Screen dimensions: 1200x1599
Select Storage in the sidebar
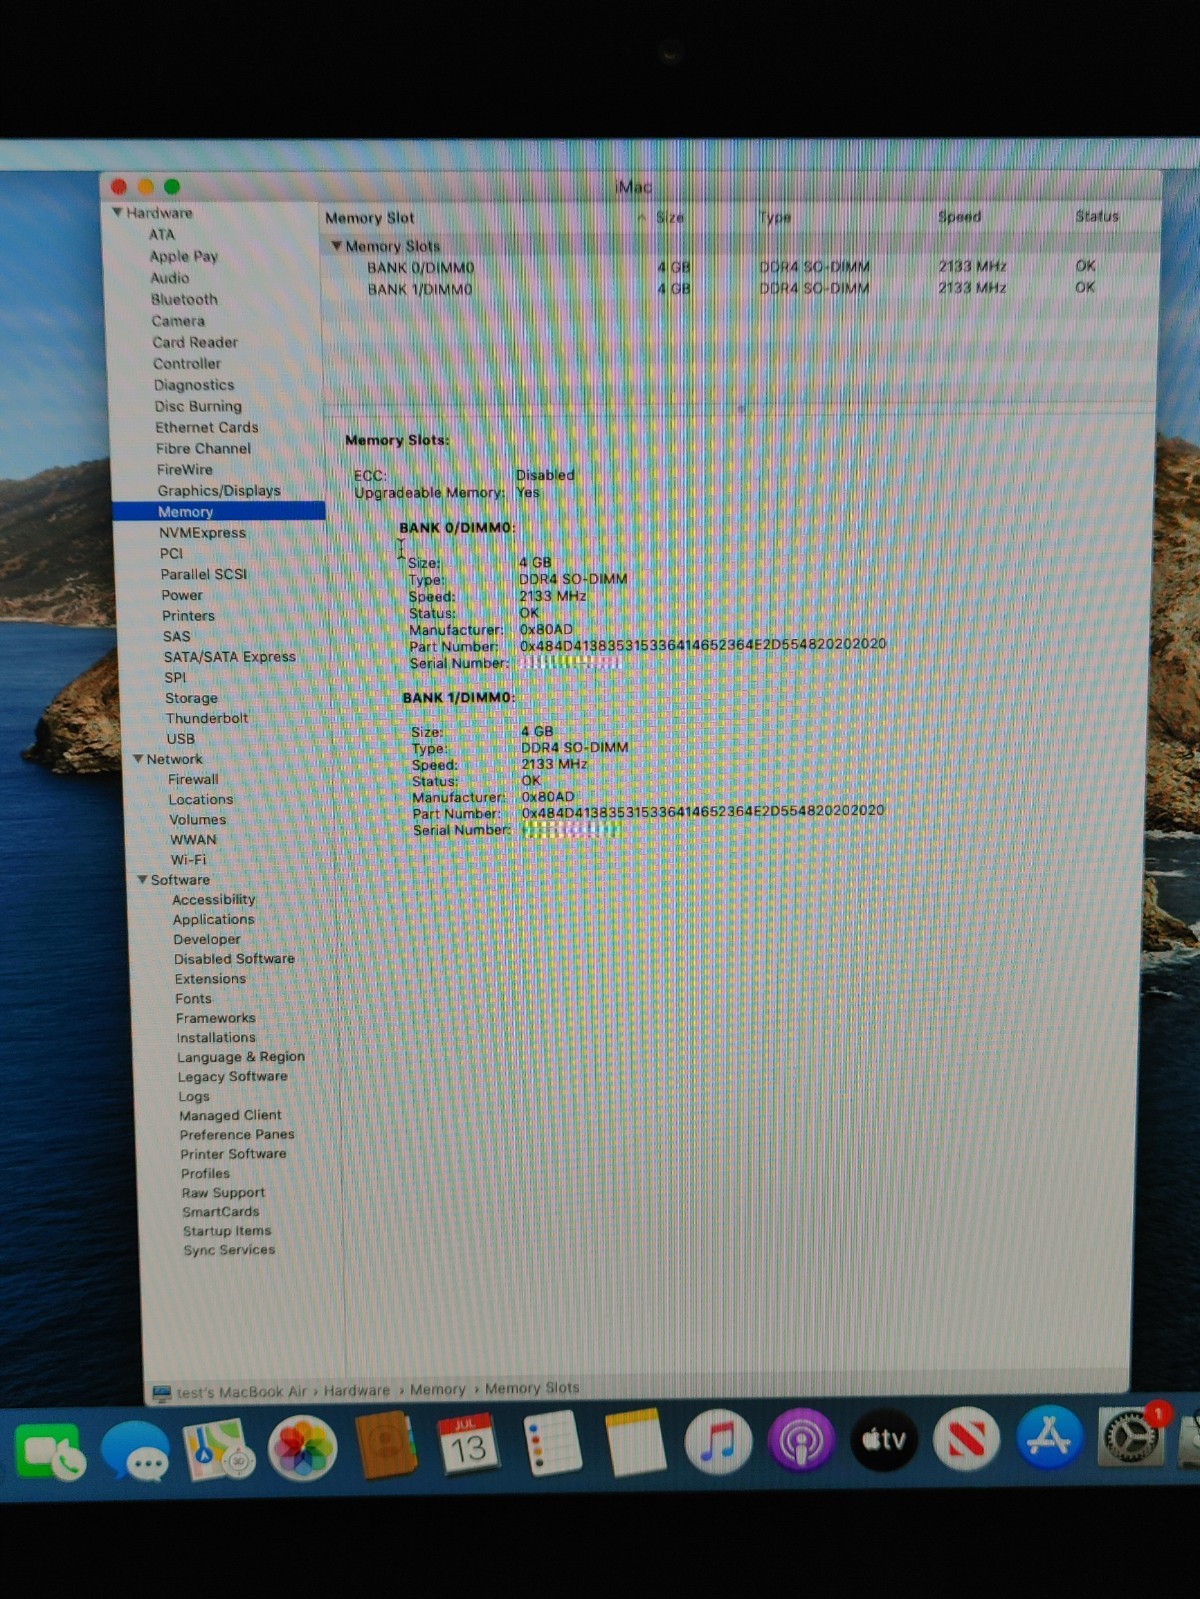pyautogui.click(x=191, y=698)
